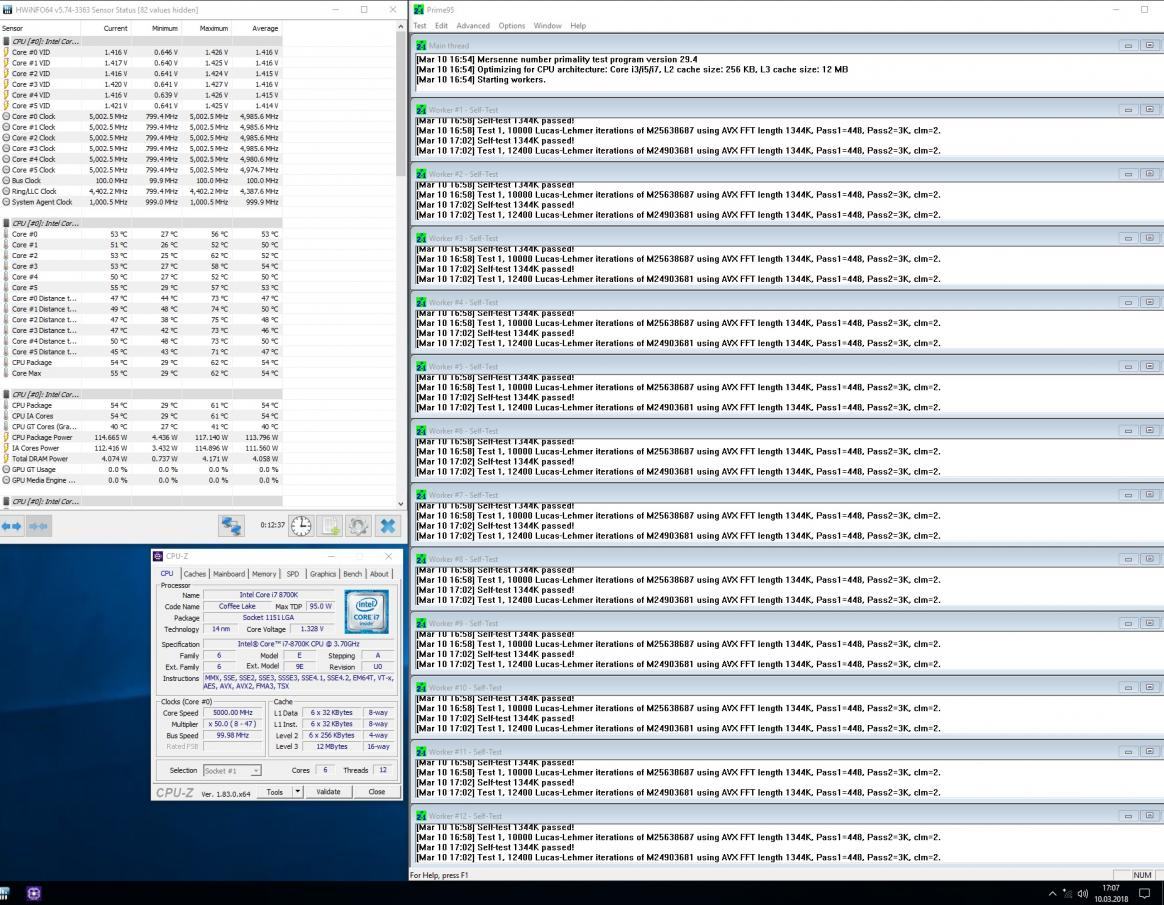Switch to CPU-Z SPD tab
Screen dimensions: 1164x905
click(292, 574)
